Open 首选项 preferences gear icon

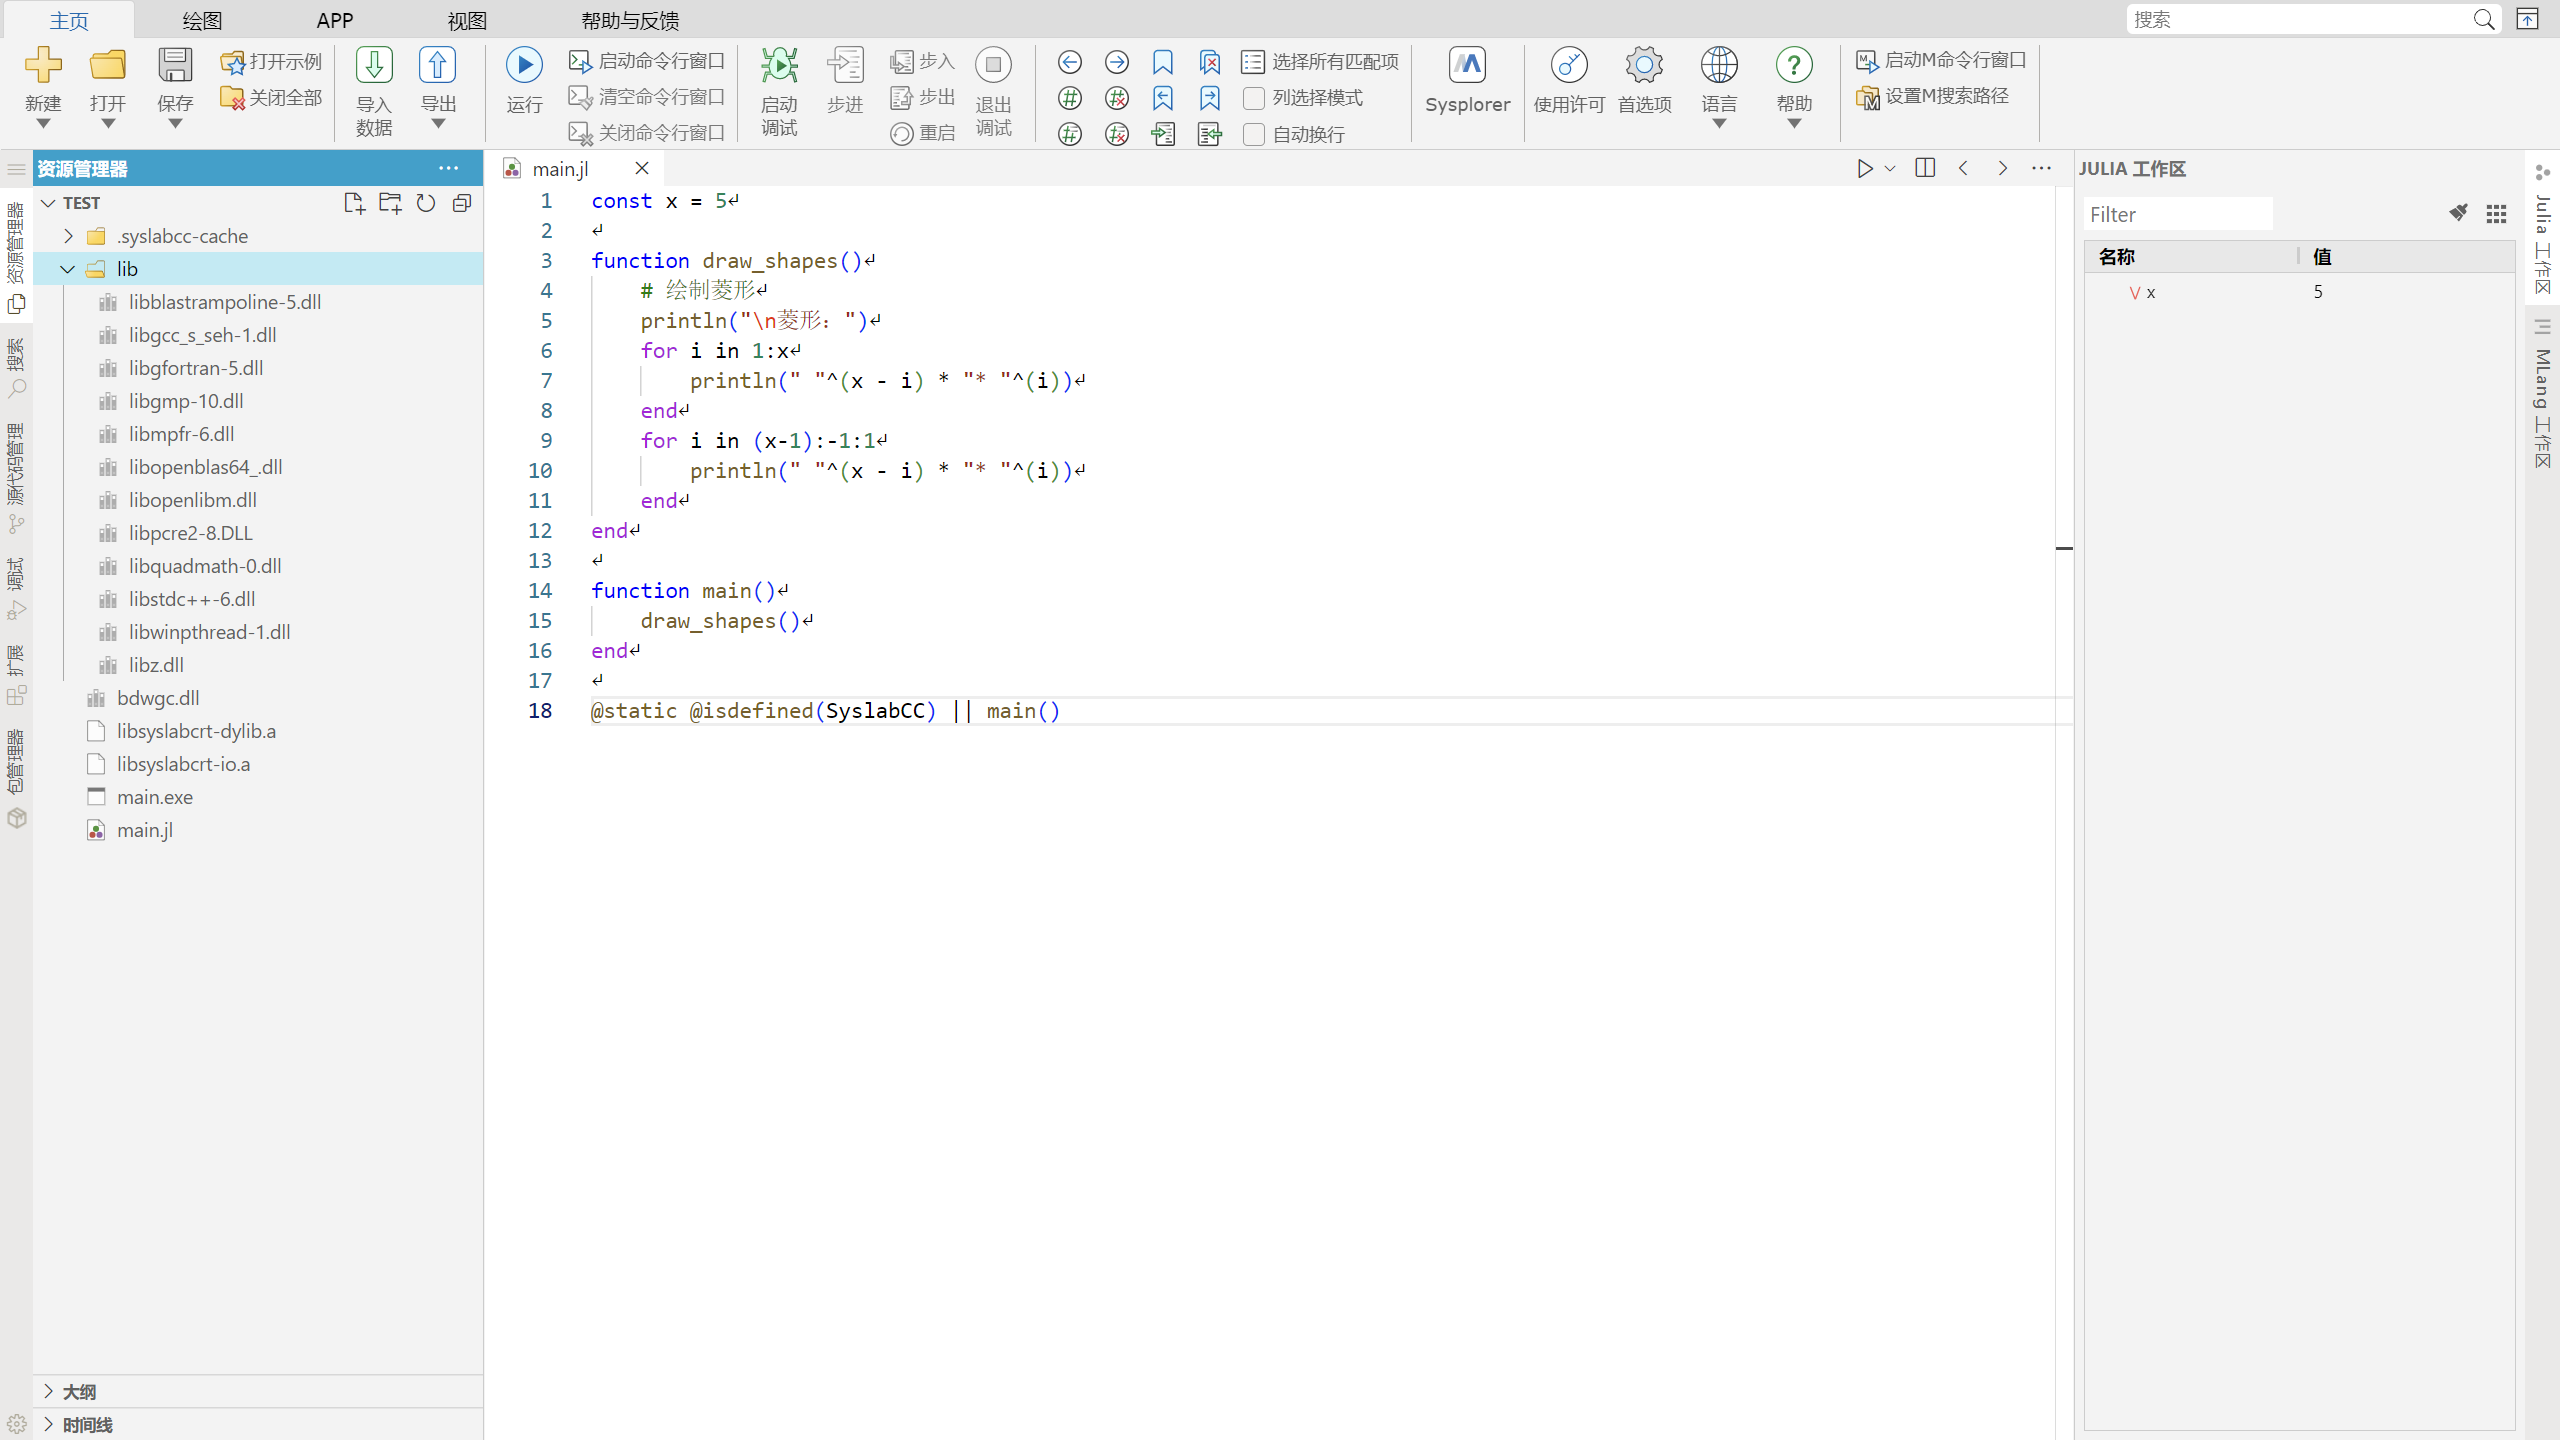click(1644, 65)
